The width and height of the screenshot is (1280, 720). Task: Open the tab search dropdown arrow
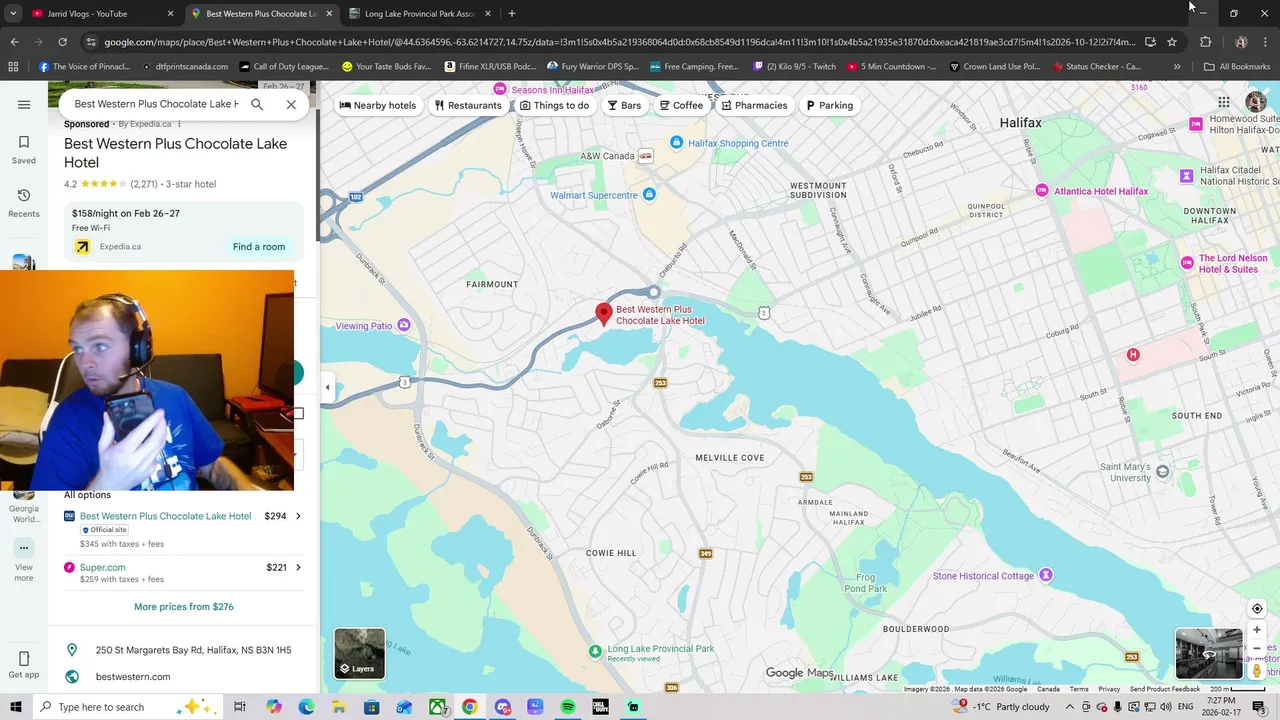13,14
